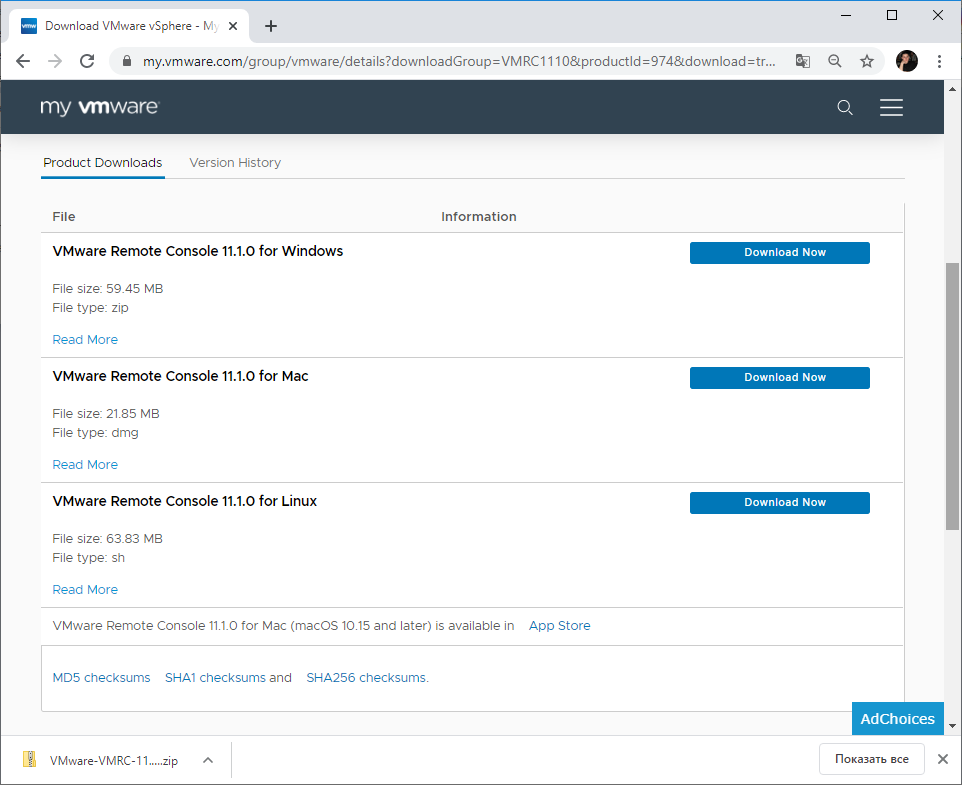Download Remote Console for Windows

779,253
